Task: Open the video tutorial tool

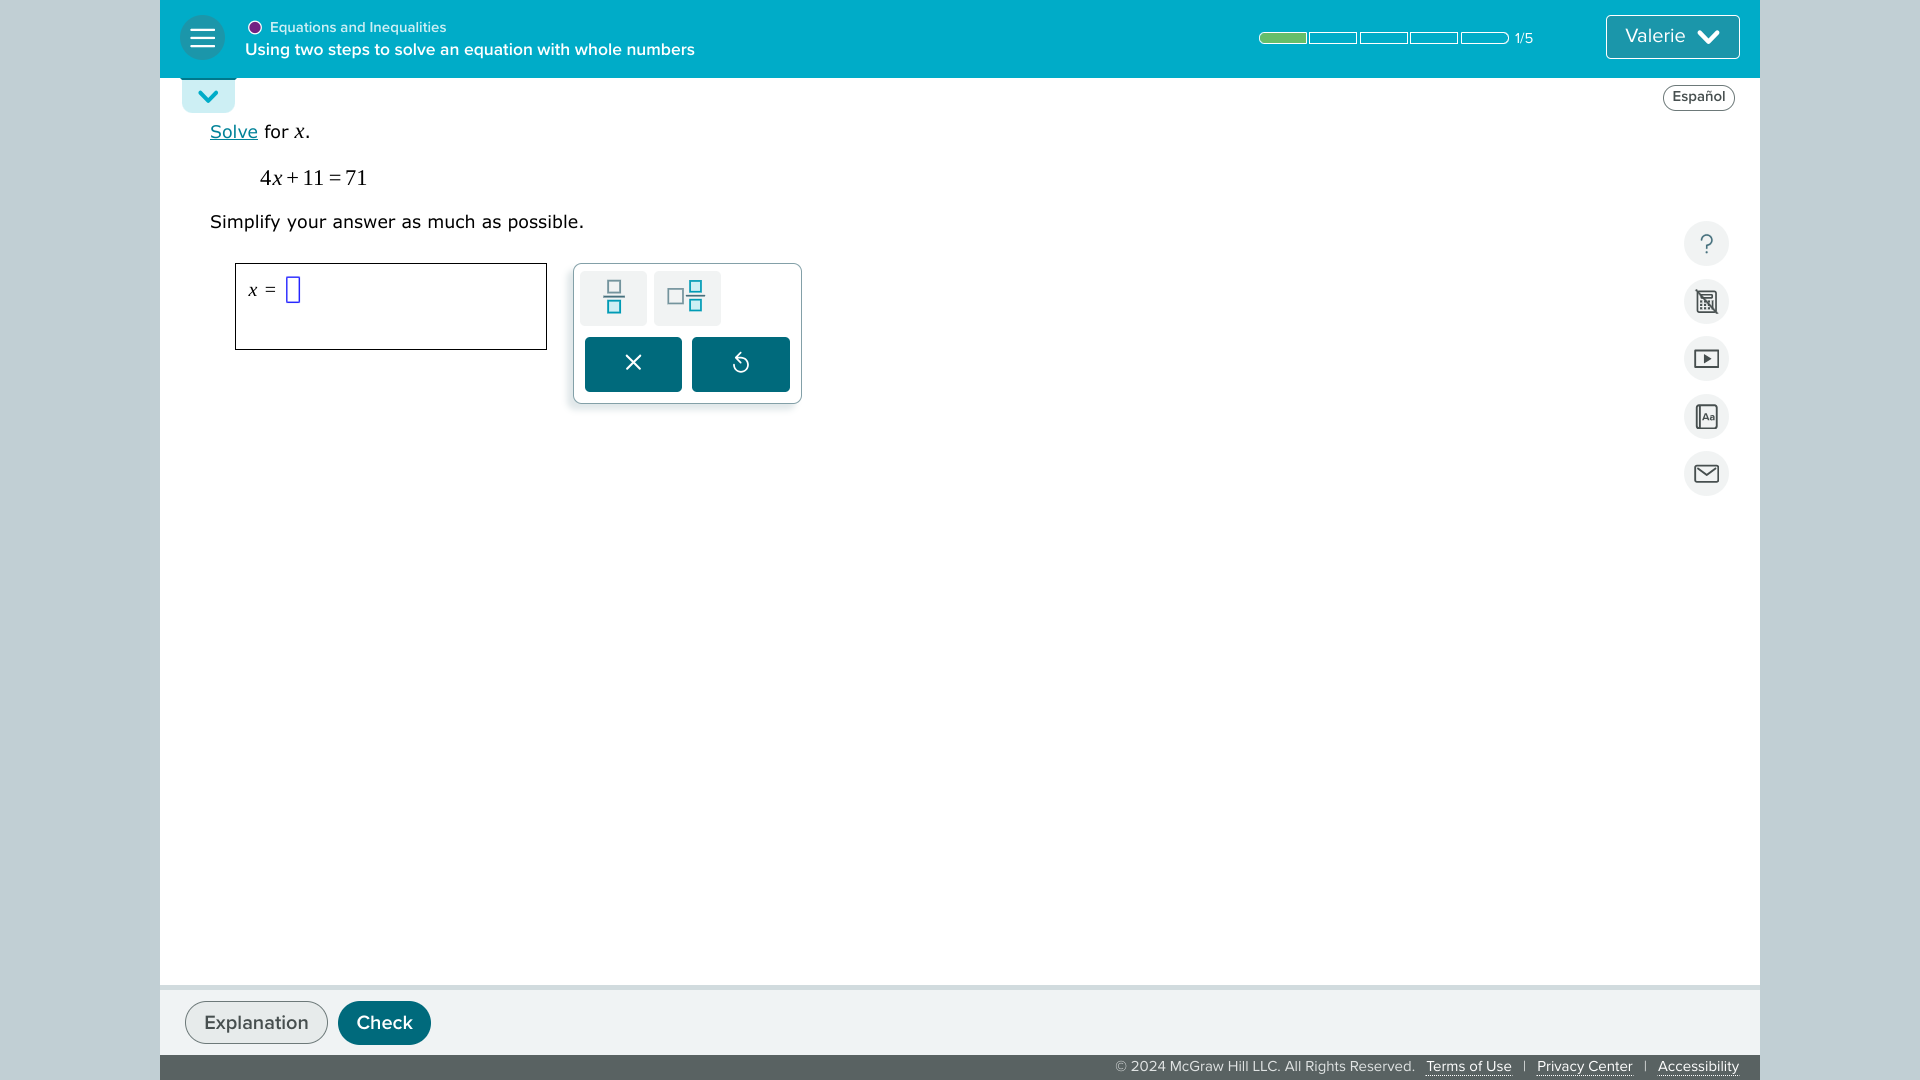Action: (1706, 359)
